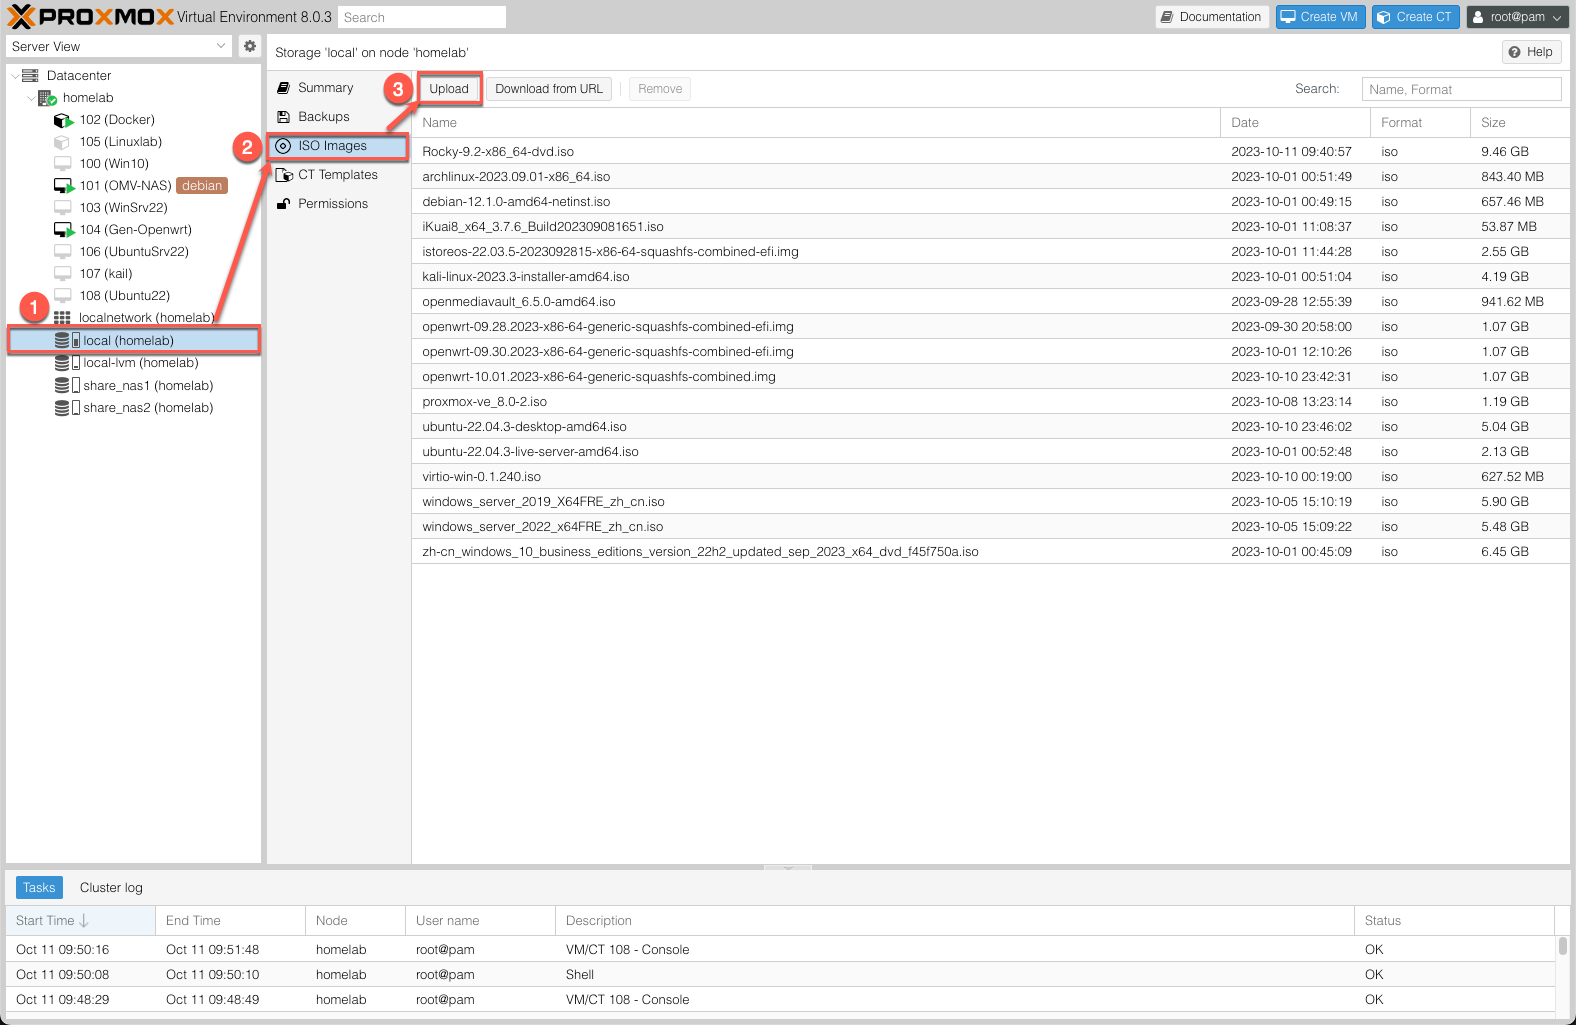1576x1025 pixels.
Task: Sort ISO list by Size column
Action: coord(1519,123)
